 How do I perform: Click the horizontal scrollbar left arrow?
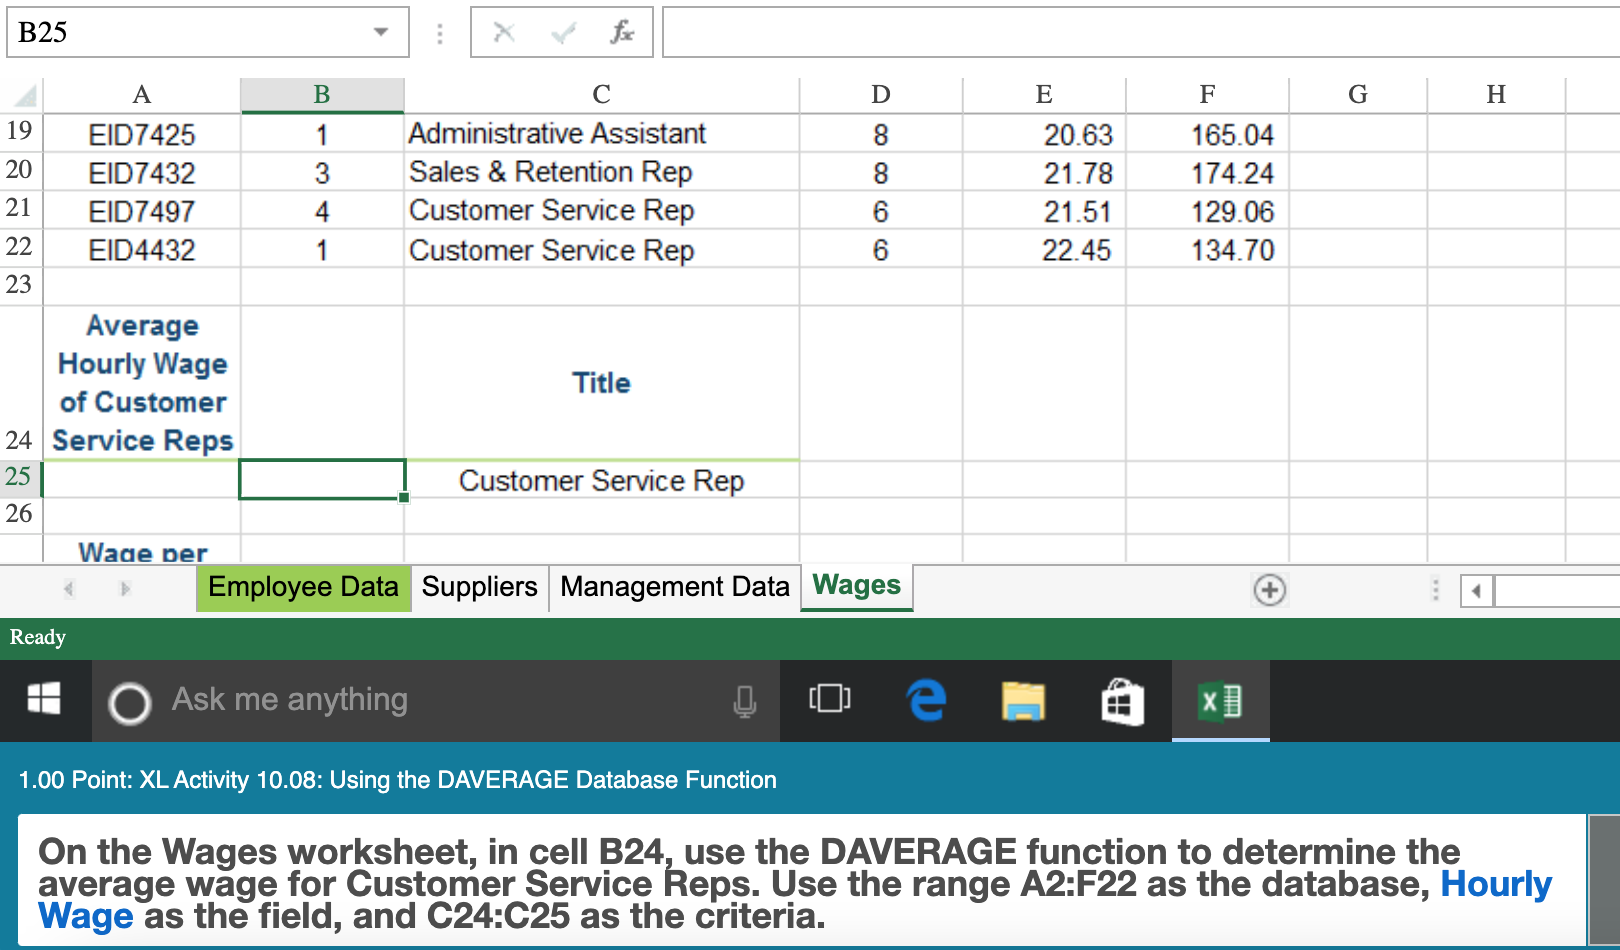[x=1476, y=591]
